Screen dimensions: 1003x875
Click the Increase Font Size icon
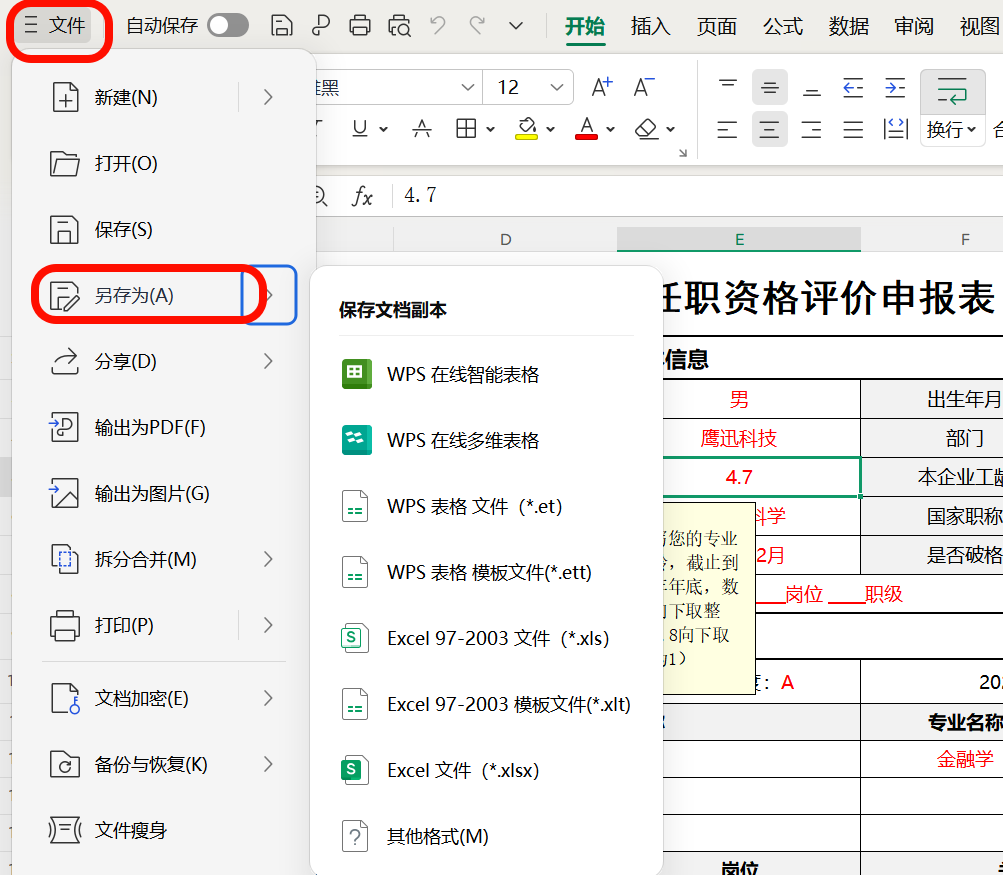coord(600,87)
